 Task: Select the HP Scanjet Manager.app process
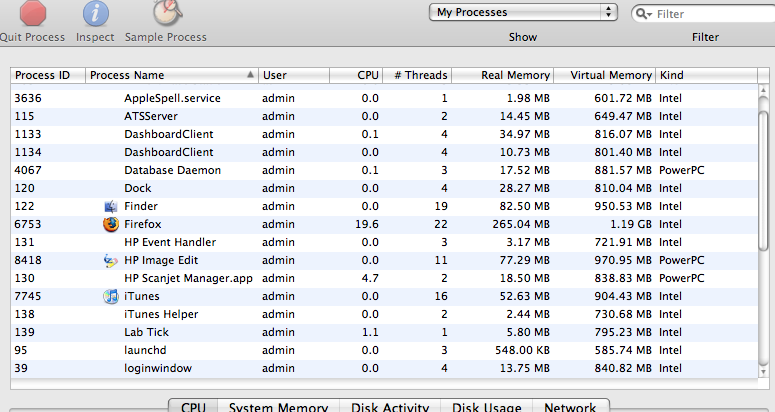[x=384, y=279]
